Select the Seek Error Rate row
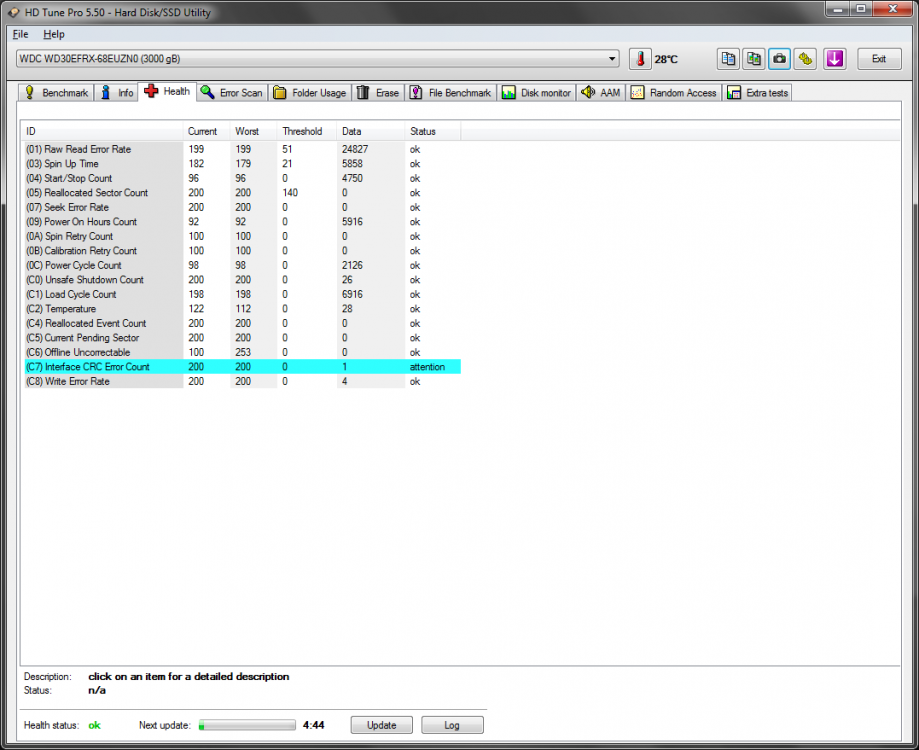The image size is (919, 750). (x=242, y=207)
